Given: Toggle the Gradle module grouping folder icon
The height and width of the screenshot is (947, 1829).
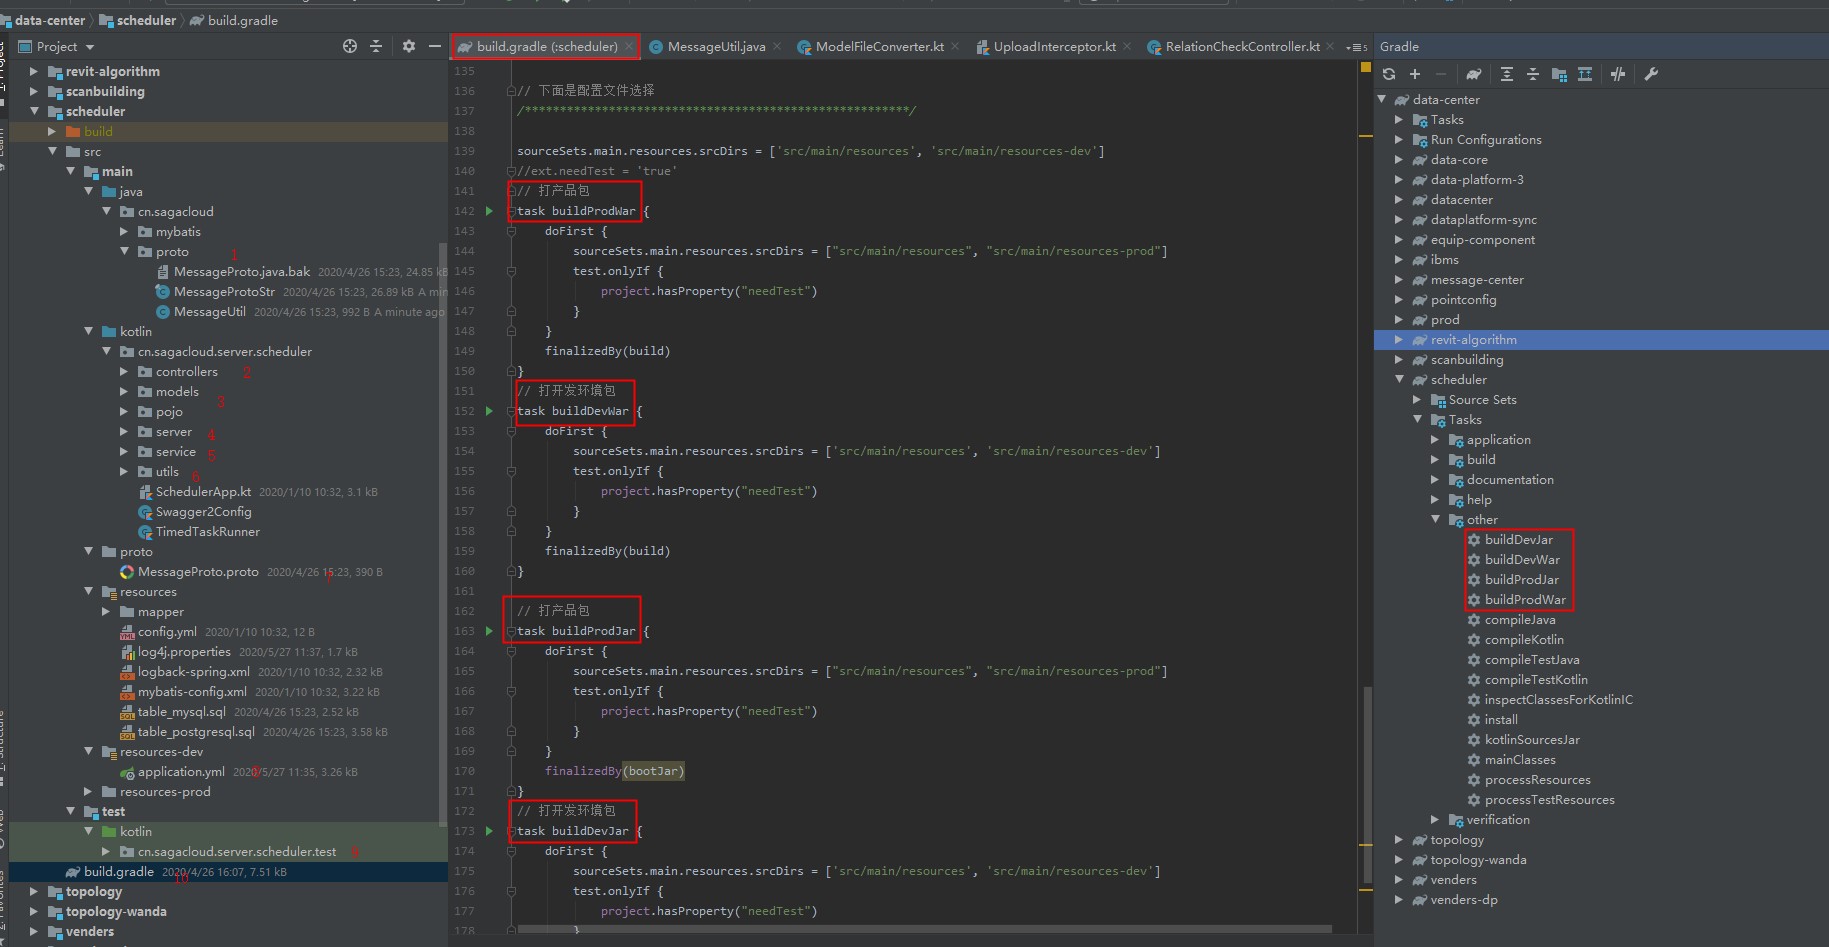Looking at the screenshot, I should [1559, 74].
